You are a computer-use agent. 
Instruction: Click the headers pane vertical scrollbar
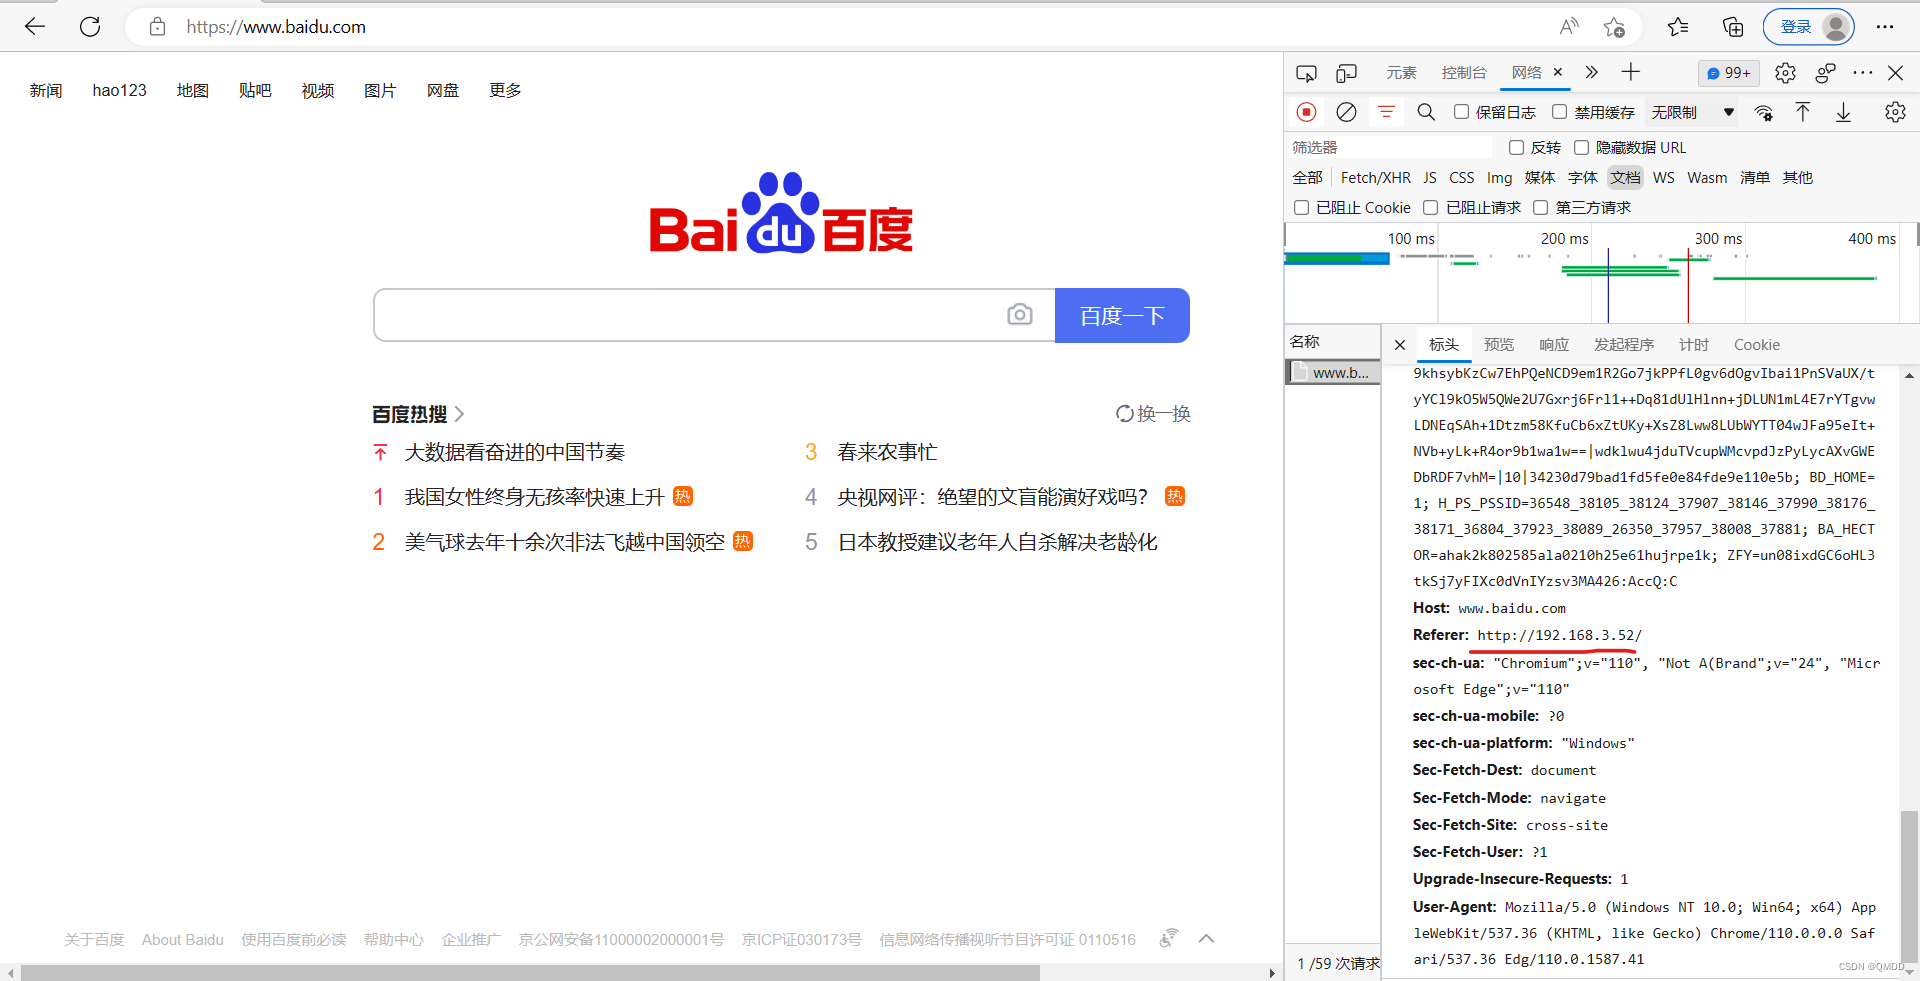(1909, 885)
